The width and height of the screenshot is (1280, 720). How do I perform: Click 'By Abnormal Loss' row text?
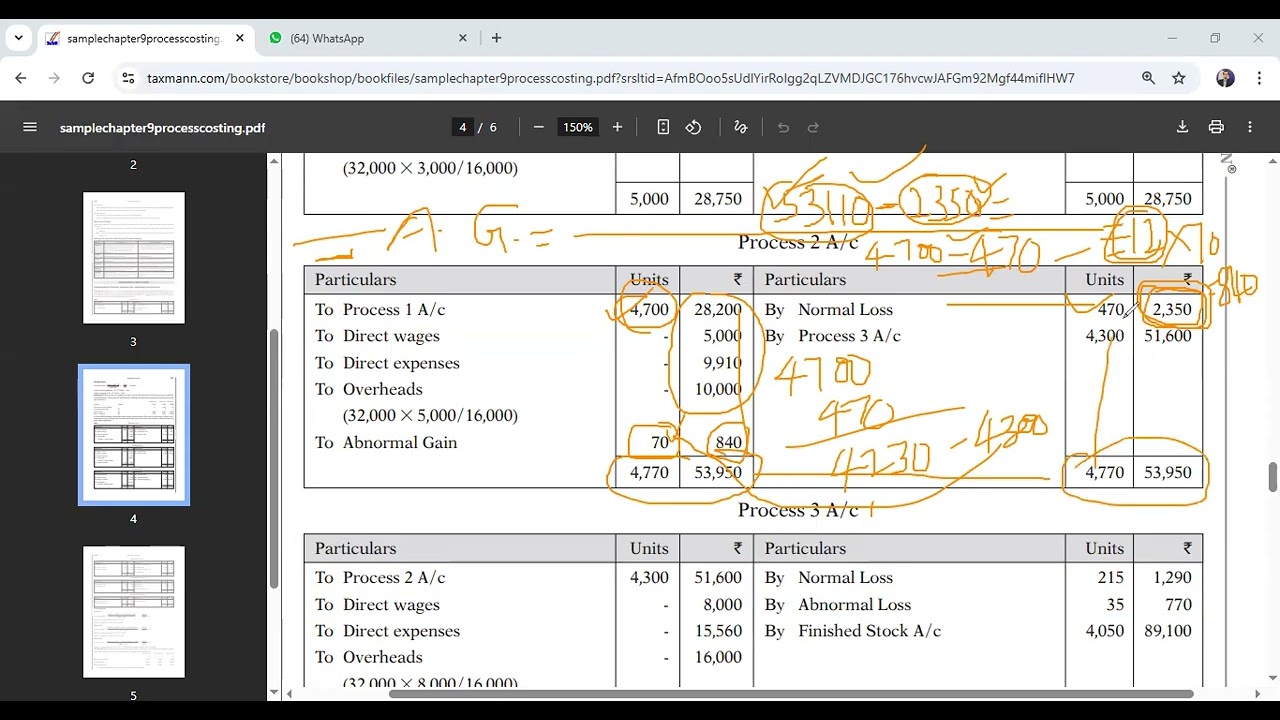[838, 604]
